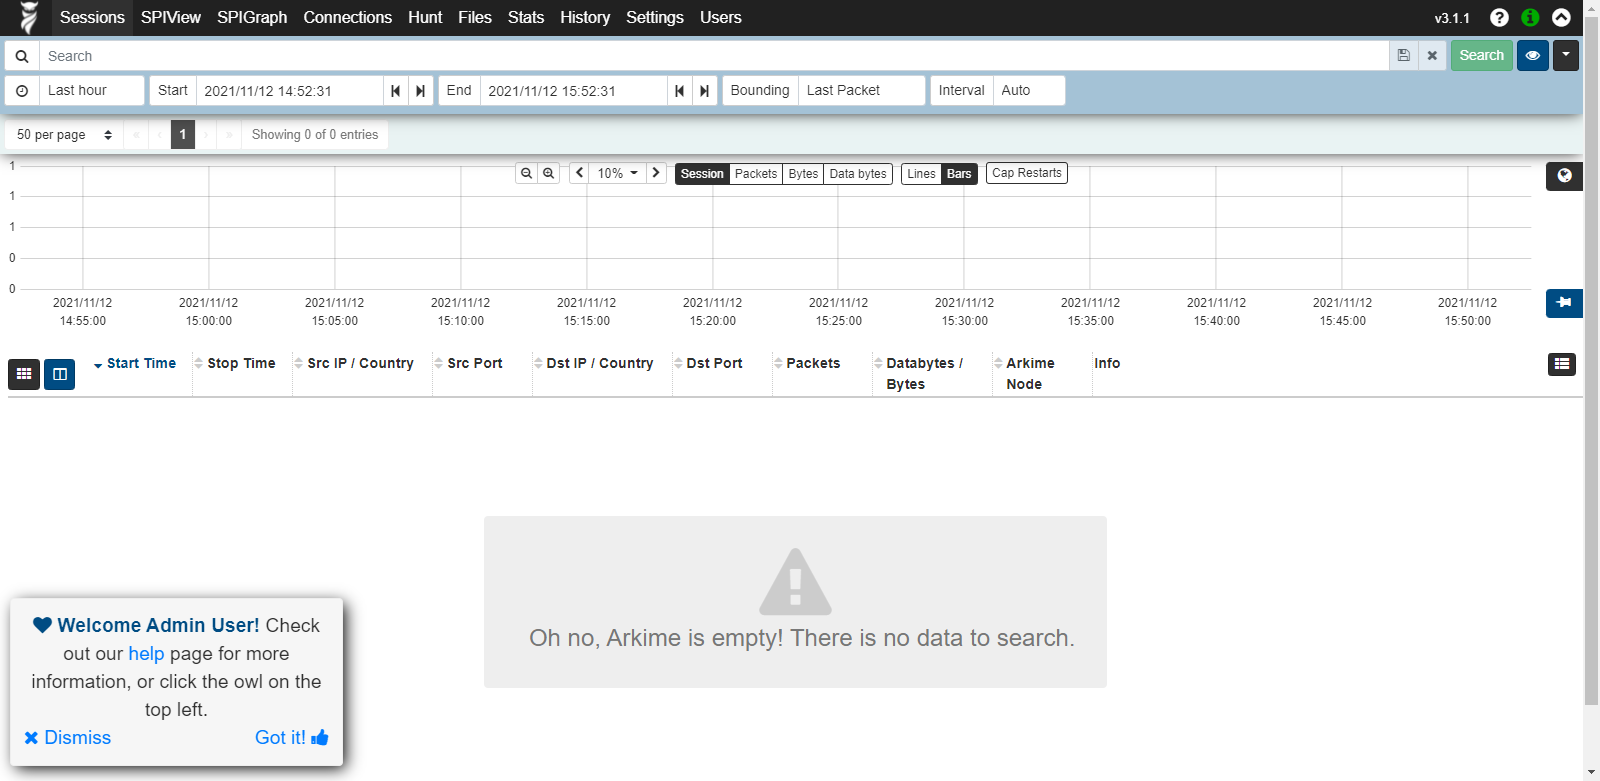The height and width of the screenshot is (781, 1600).
Task: Move the Start time to the previous boundary
Action: 396,90
